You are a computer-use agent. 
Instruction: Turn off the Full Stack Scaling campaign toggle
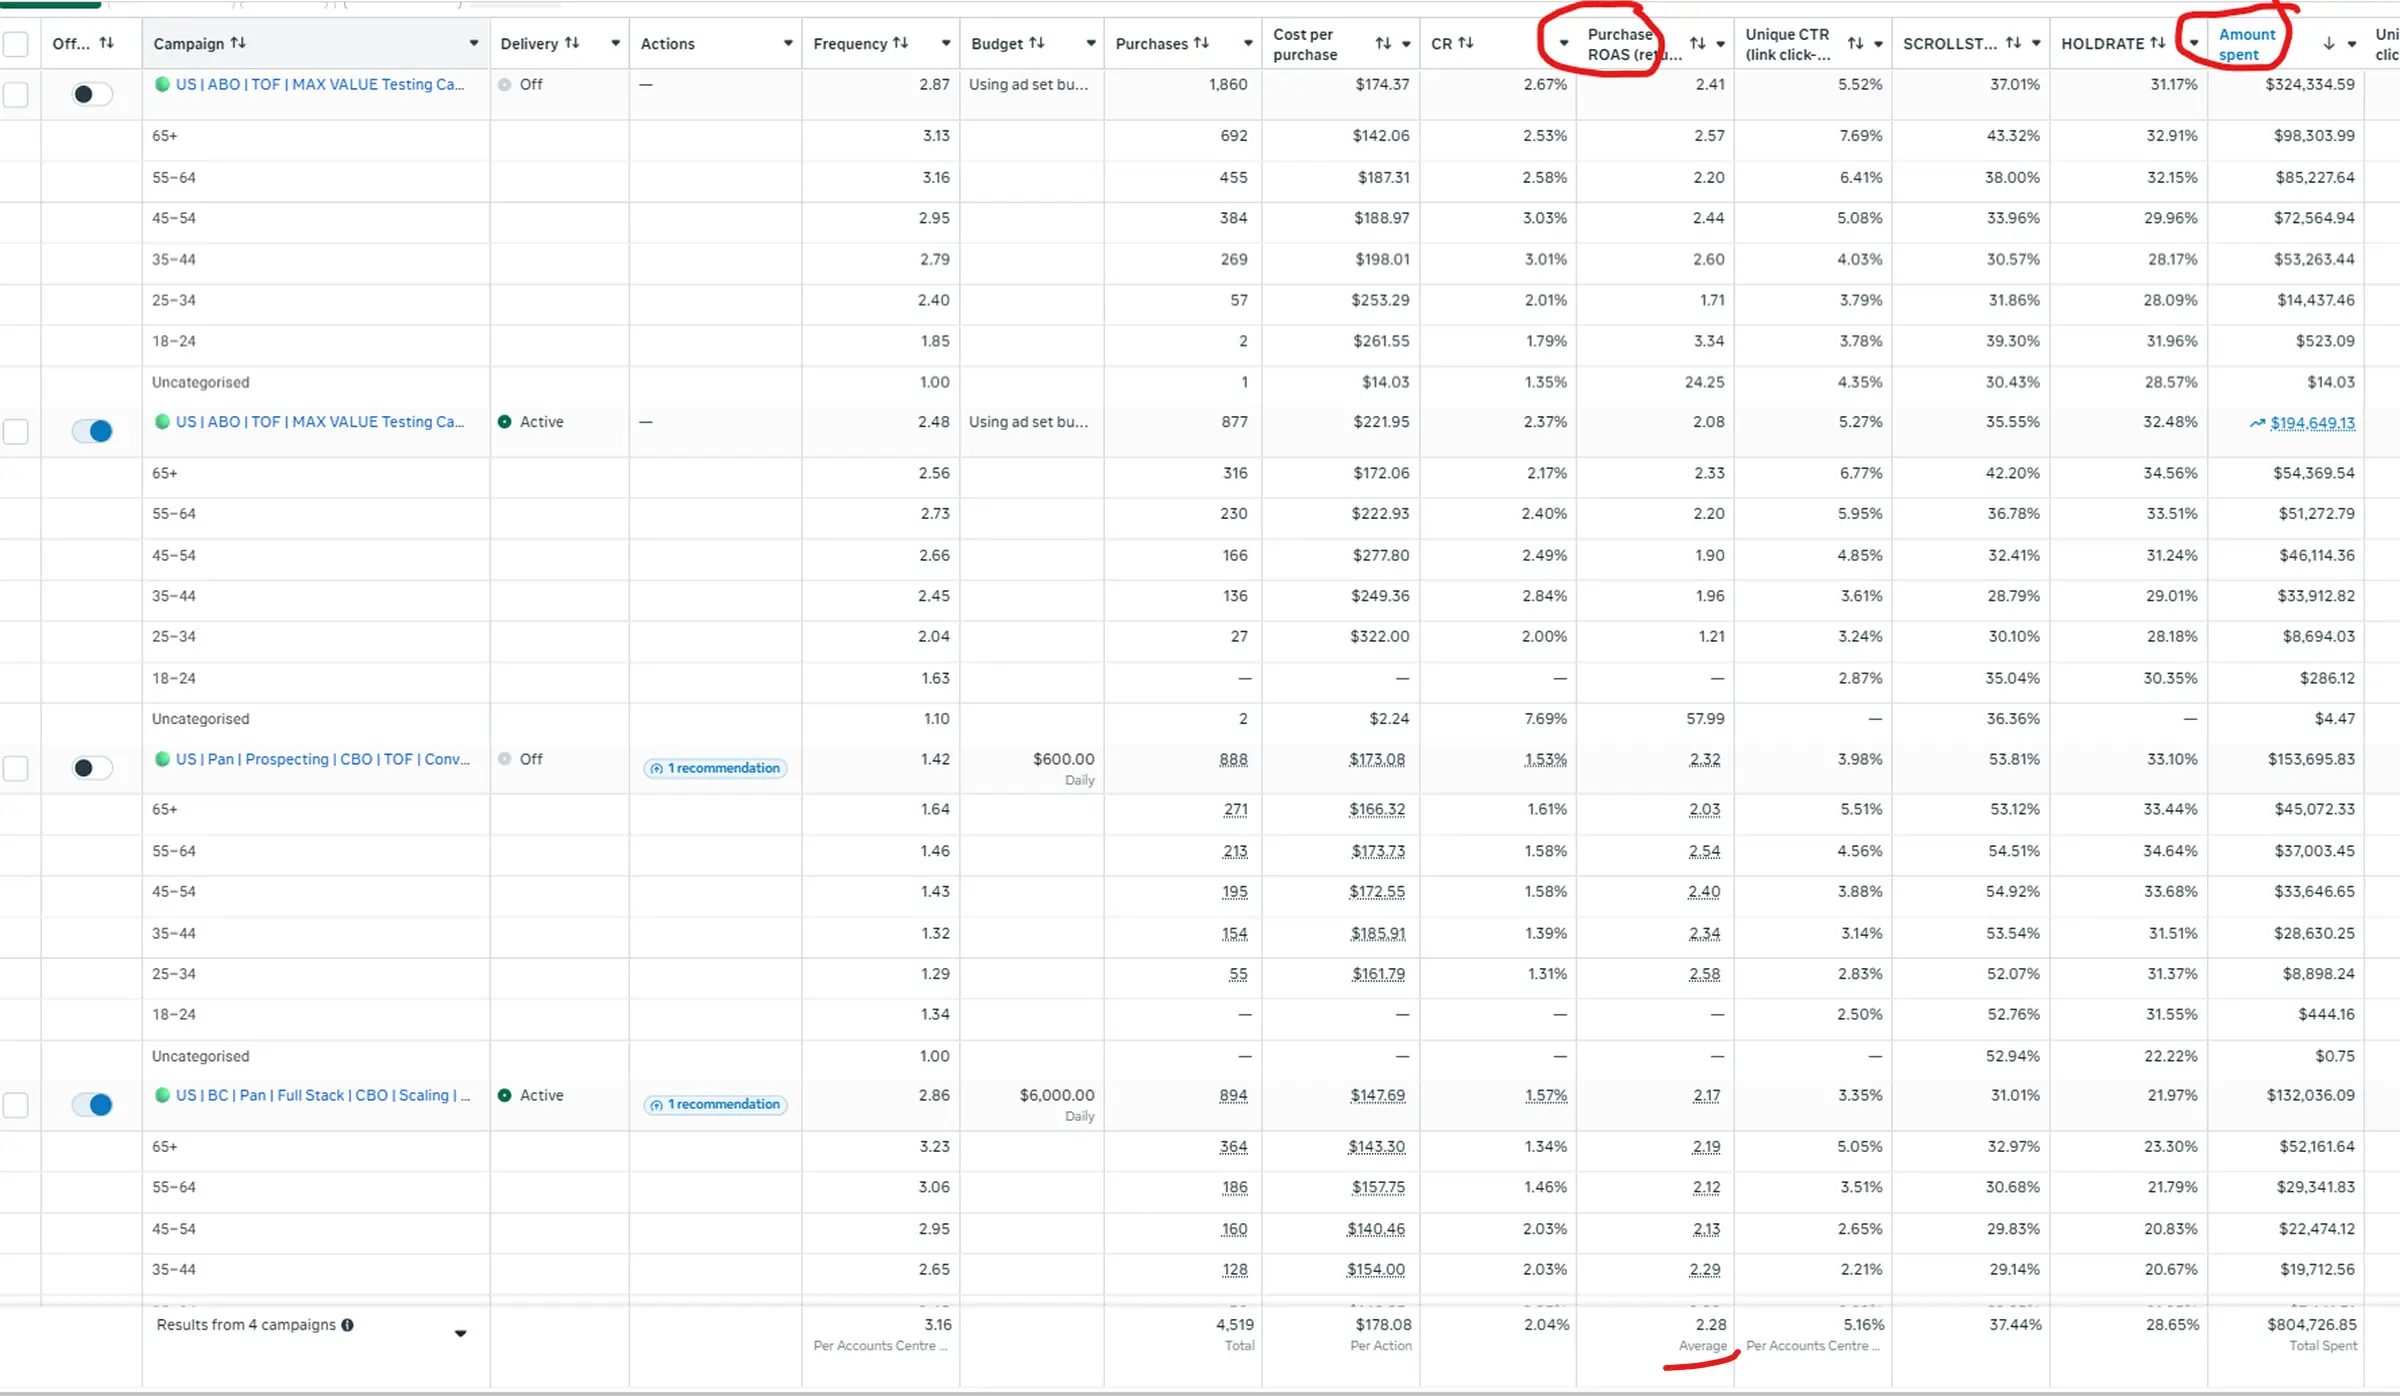click(92, 1105)
